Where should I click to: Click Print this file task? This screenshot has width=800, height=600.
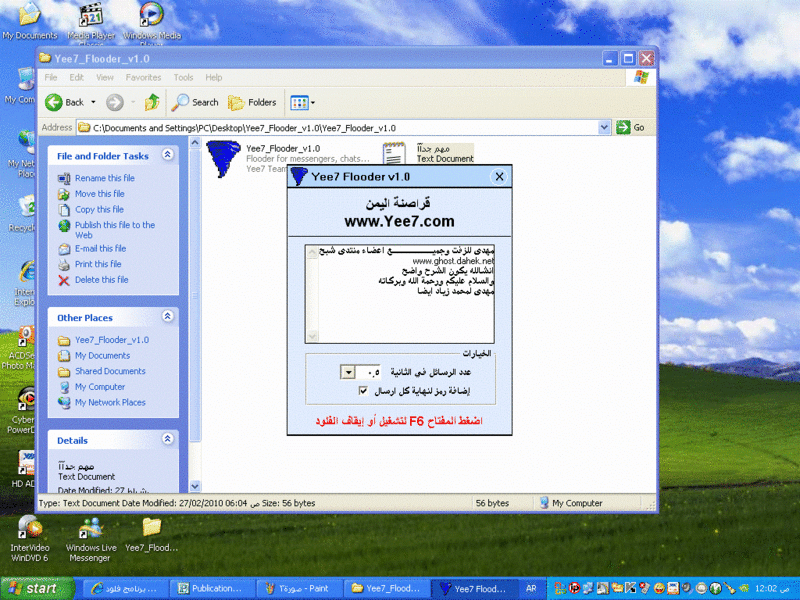(98, 264)
